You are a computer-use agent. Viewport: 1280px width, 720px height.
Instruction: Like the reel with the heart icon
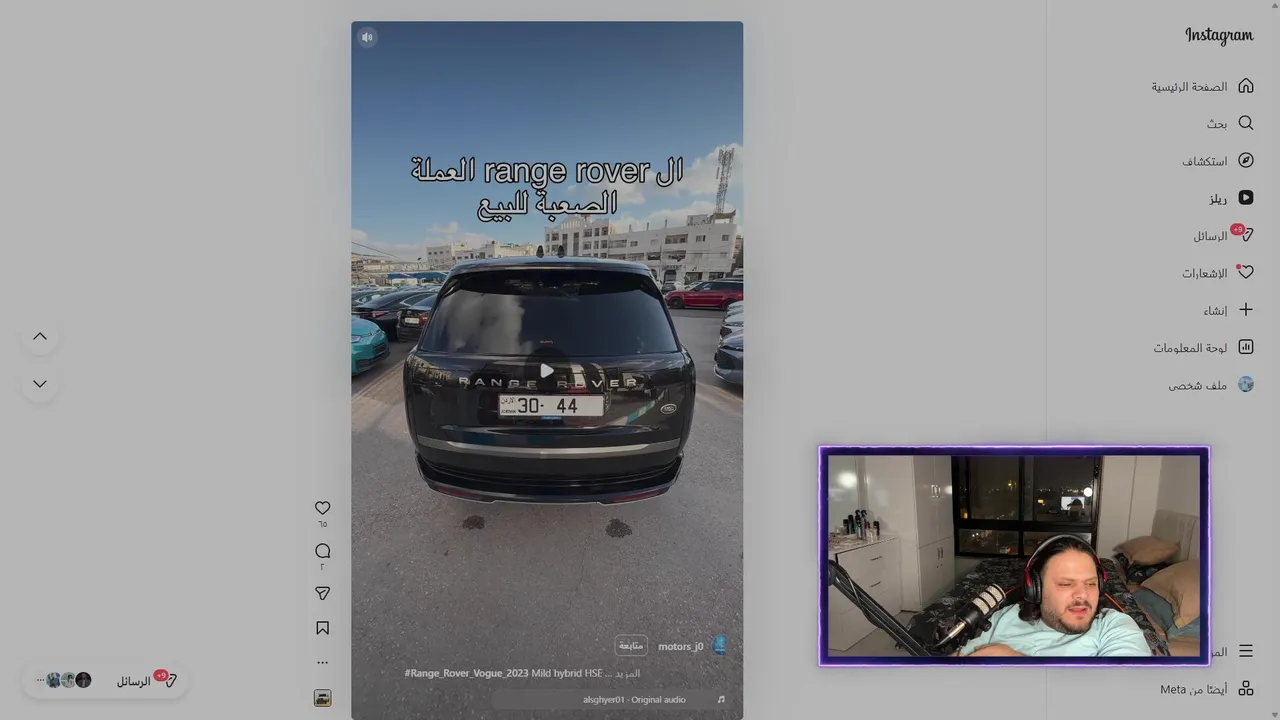[x=322, y=508]
